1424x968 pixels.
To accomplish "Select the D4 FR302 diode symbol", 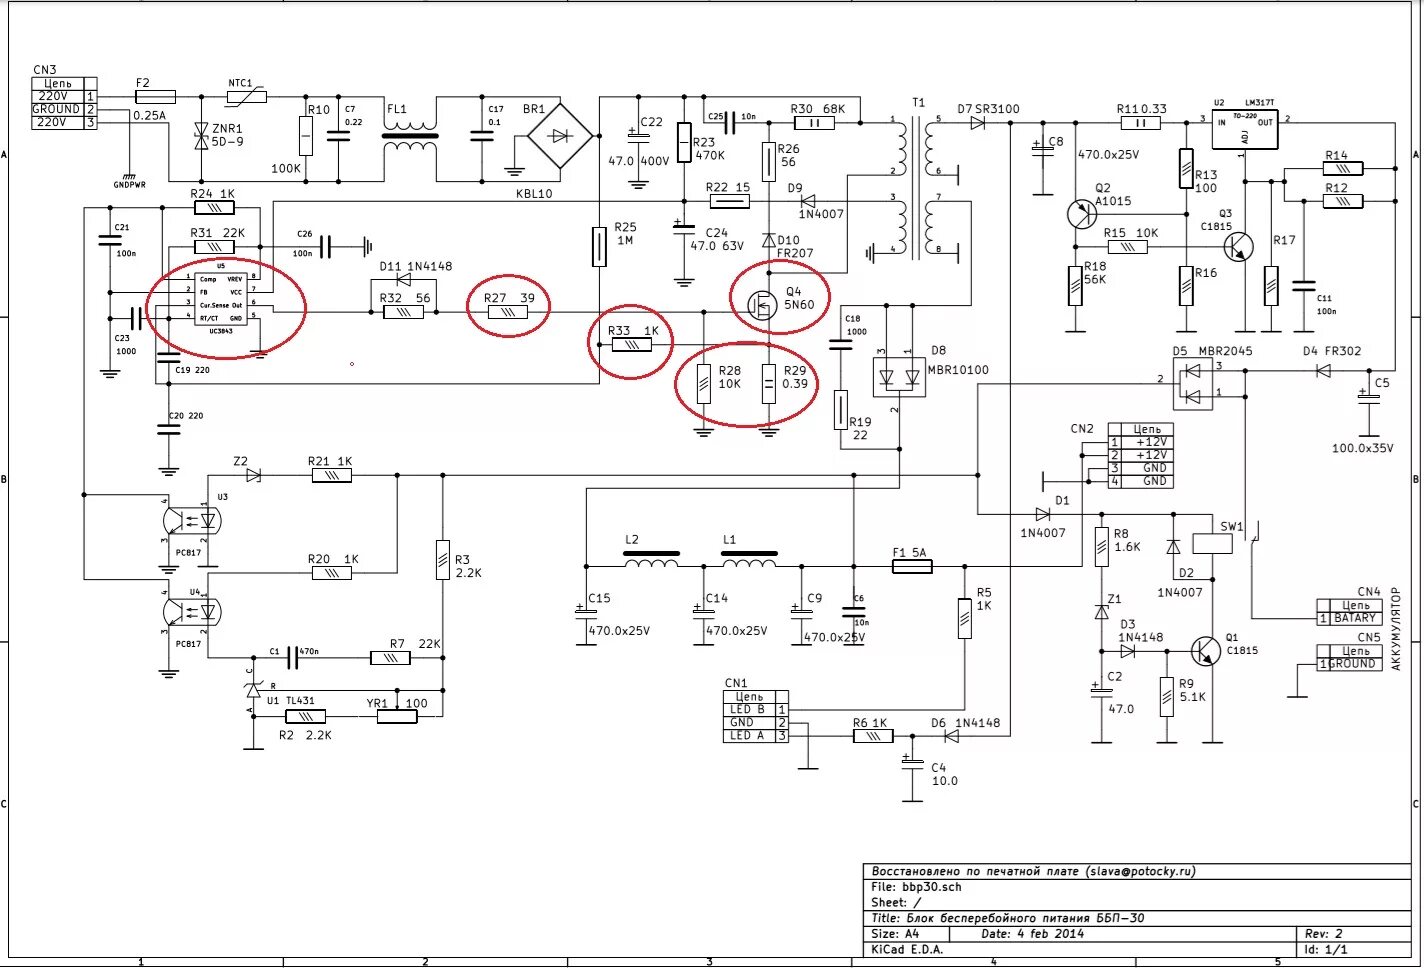I will (1324, 371).
